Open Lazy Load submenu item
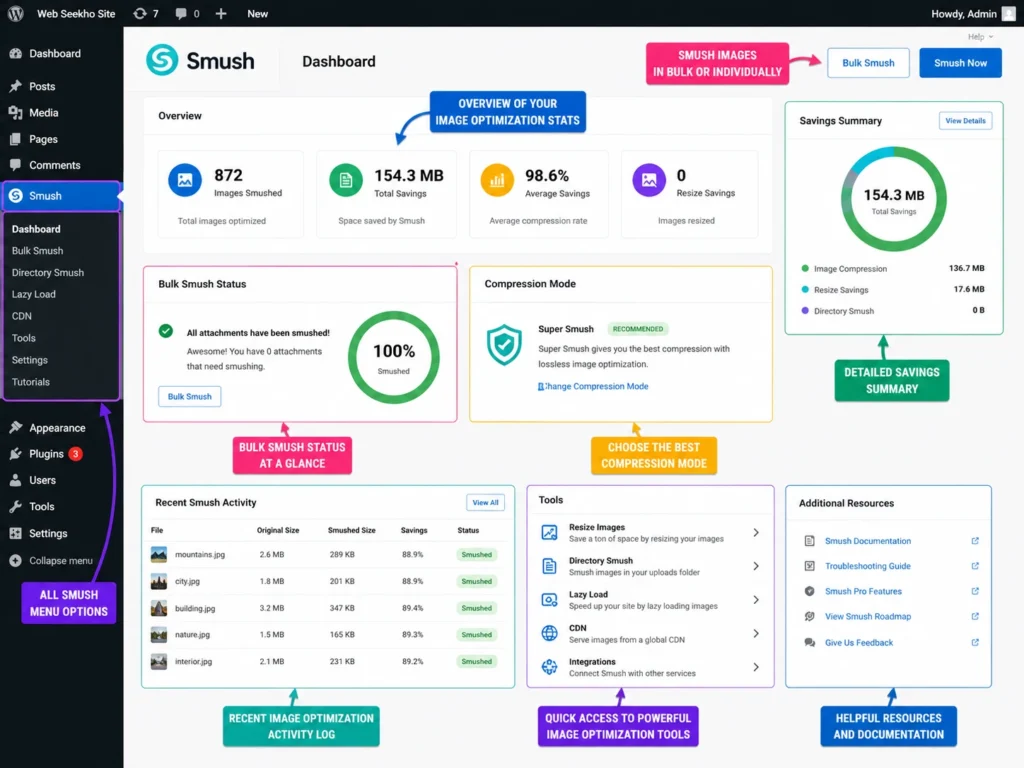The height and width of the screenshot is (768, 1024). [x=33, y=295]
